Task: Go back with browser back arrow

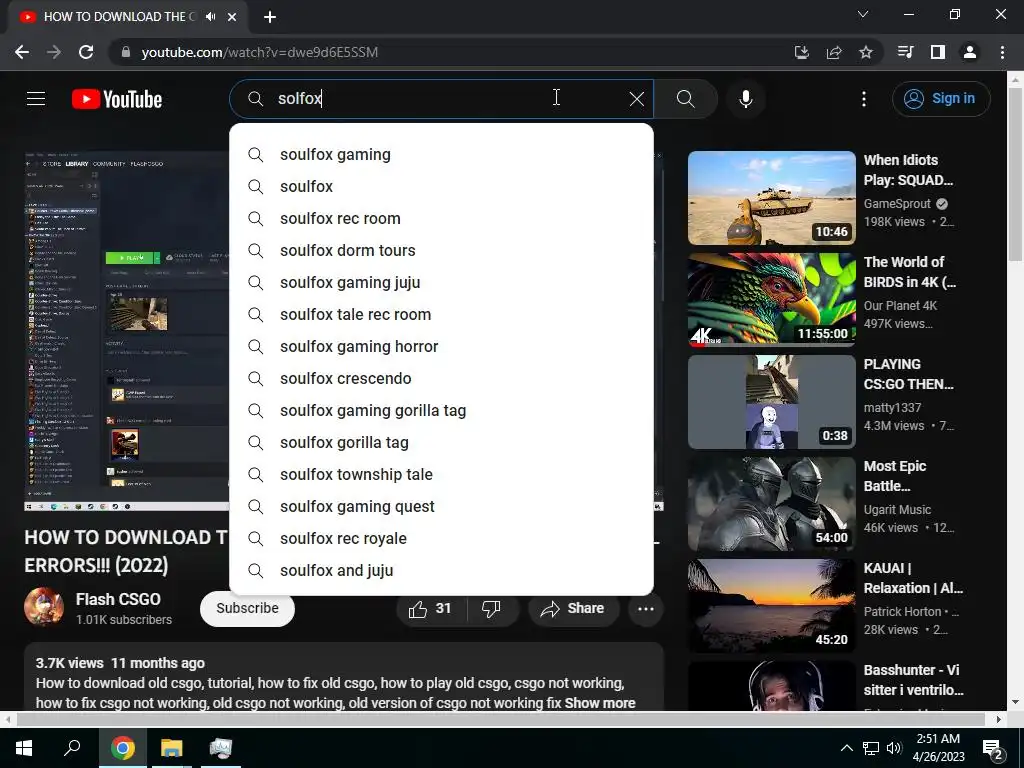Action: click(22, 52)
